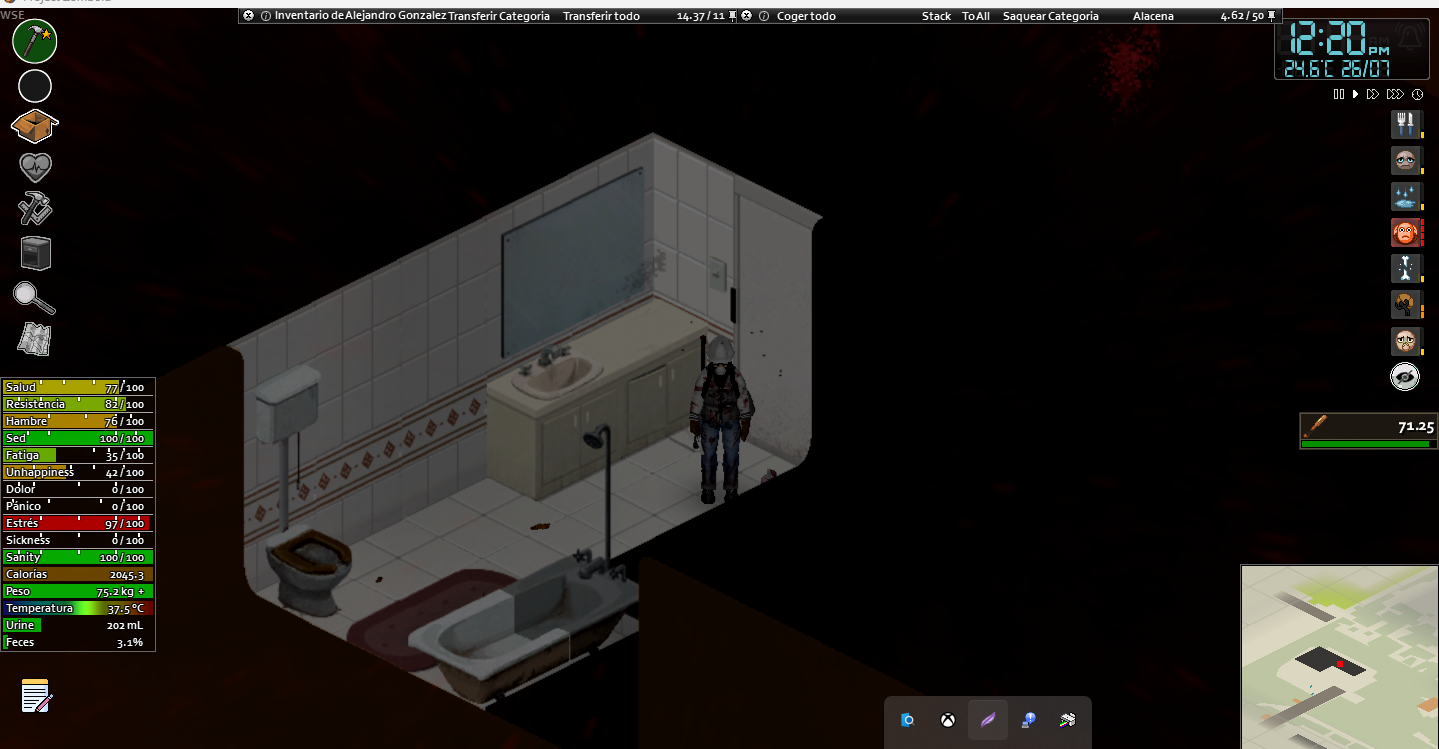The image size is (1439, 749).
Task: Click the Hambre status bar
Action: pos(78,421)
